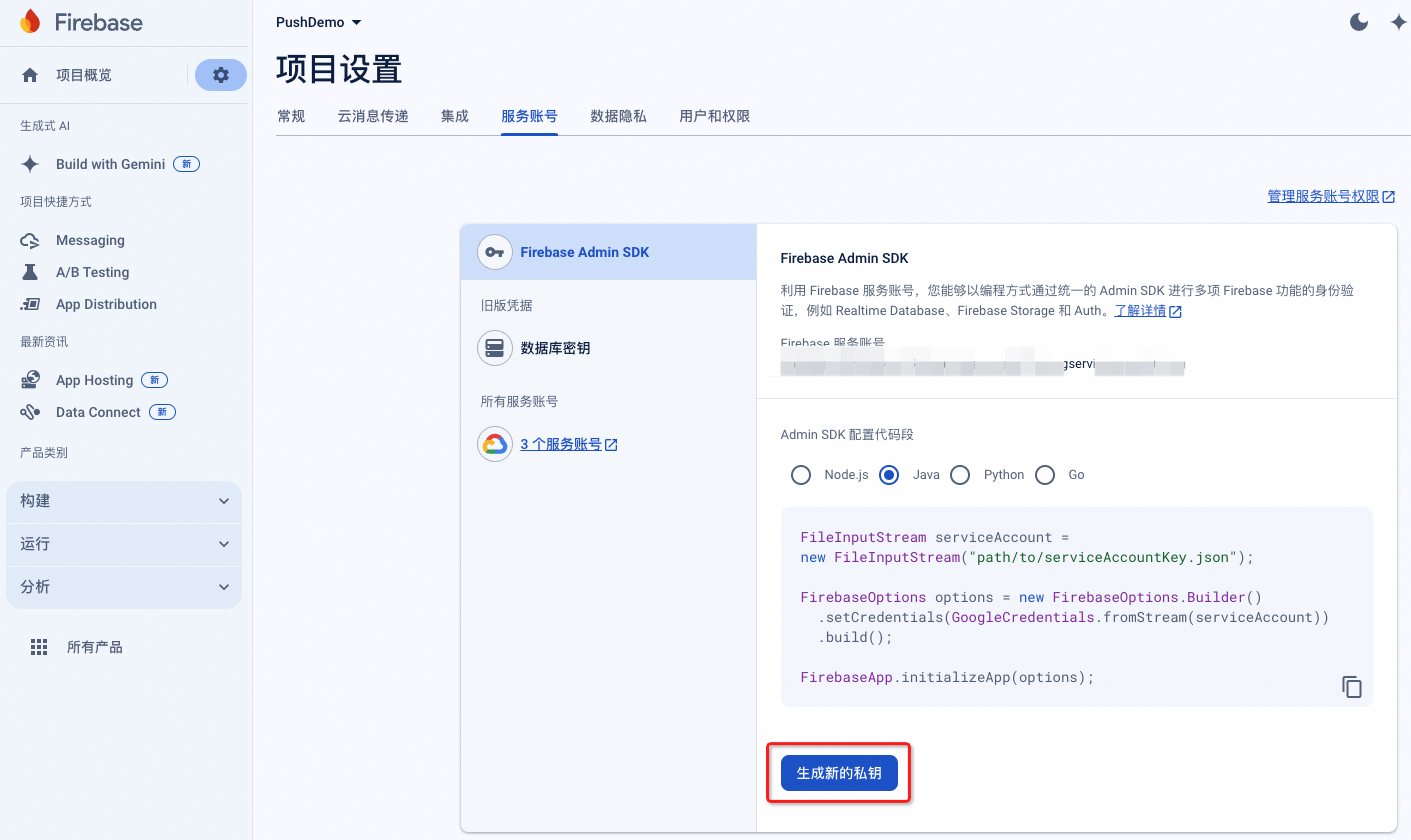
Task: Open Build with Gemini label
Action: tap(110, 164)
